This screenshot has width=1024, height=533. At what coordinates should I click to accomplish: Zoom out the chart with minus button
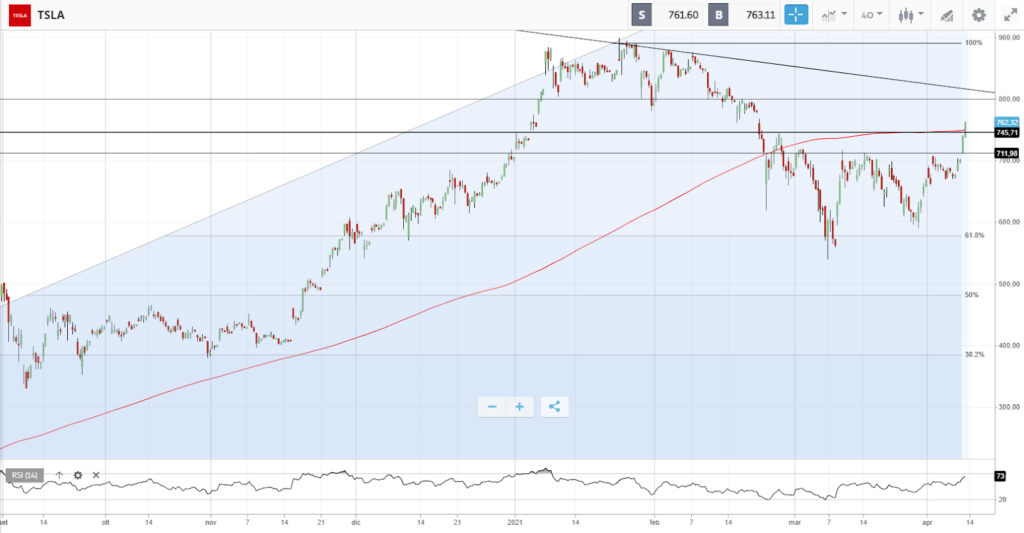[492, 407]
